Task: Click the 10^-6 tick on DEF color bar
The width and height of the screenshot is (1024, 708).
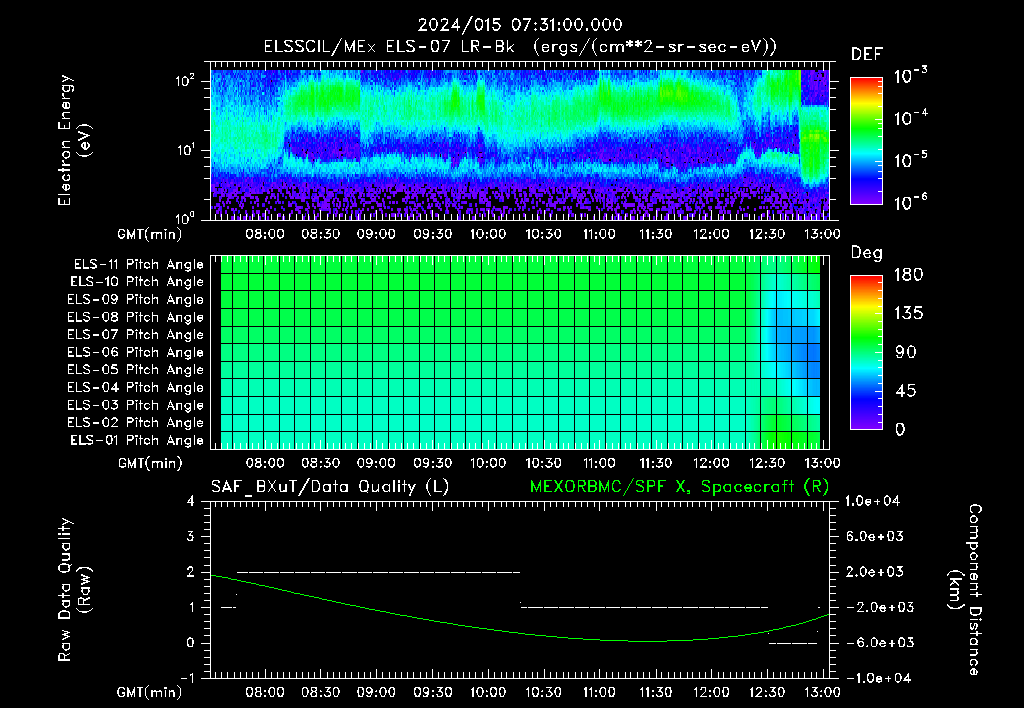Action: coord(910,202)
